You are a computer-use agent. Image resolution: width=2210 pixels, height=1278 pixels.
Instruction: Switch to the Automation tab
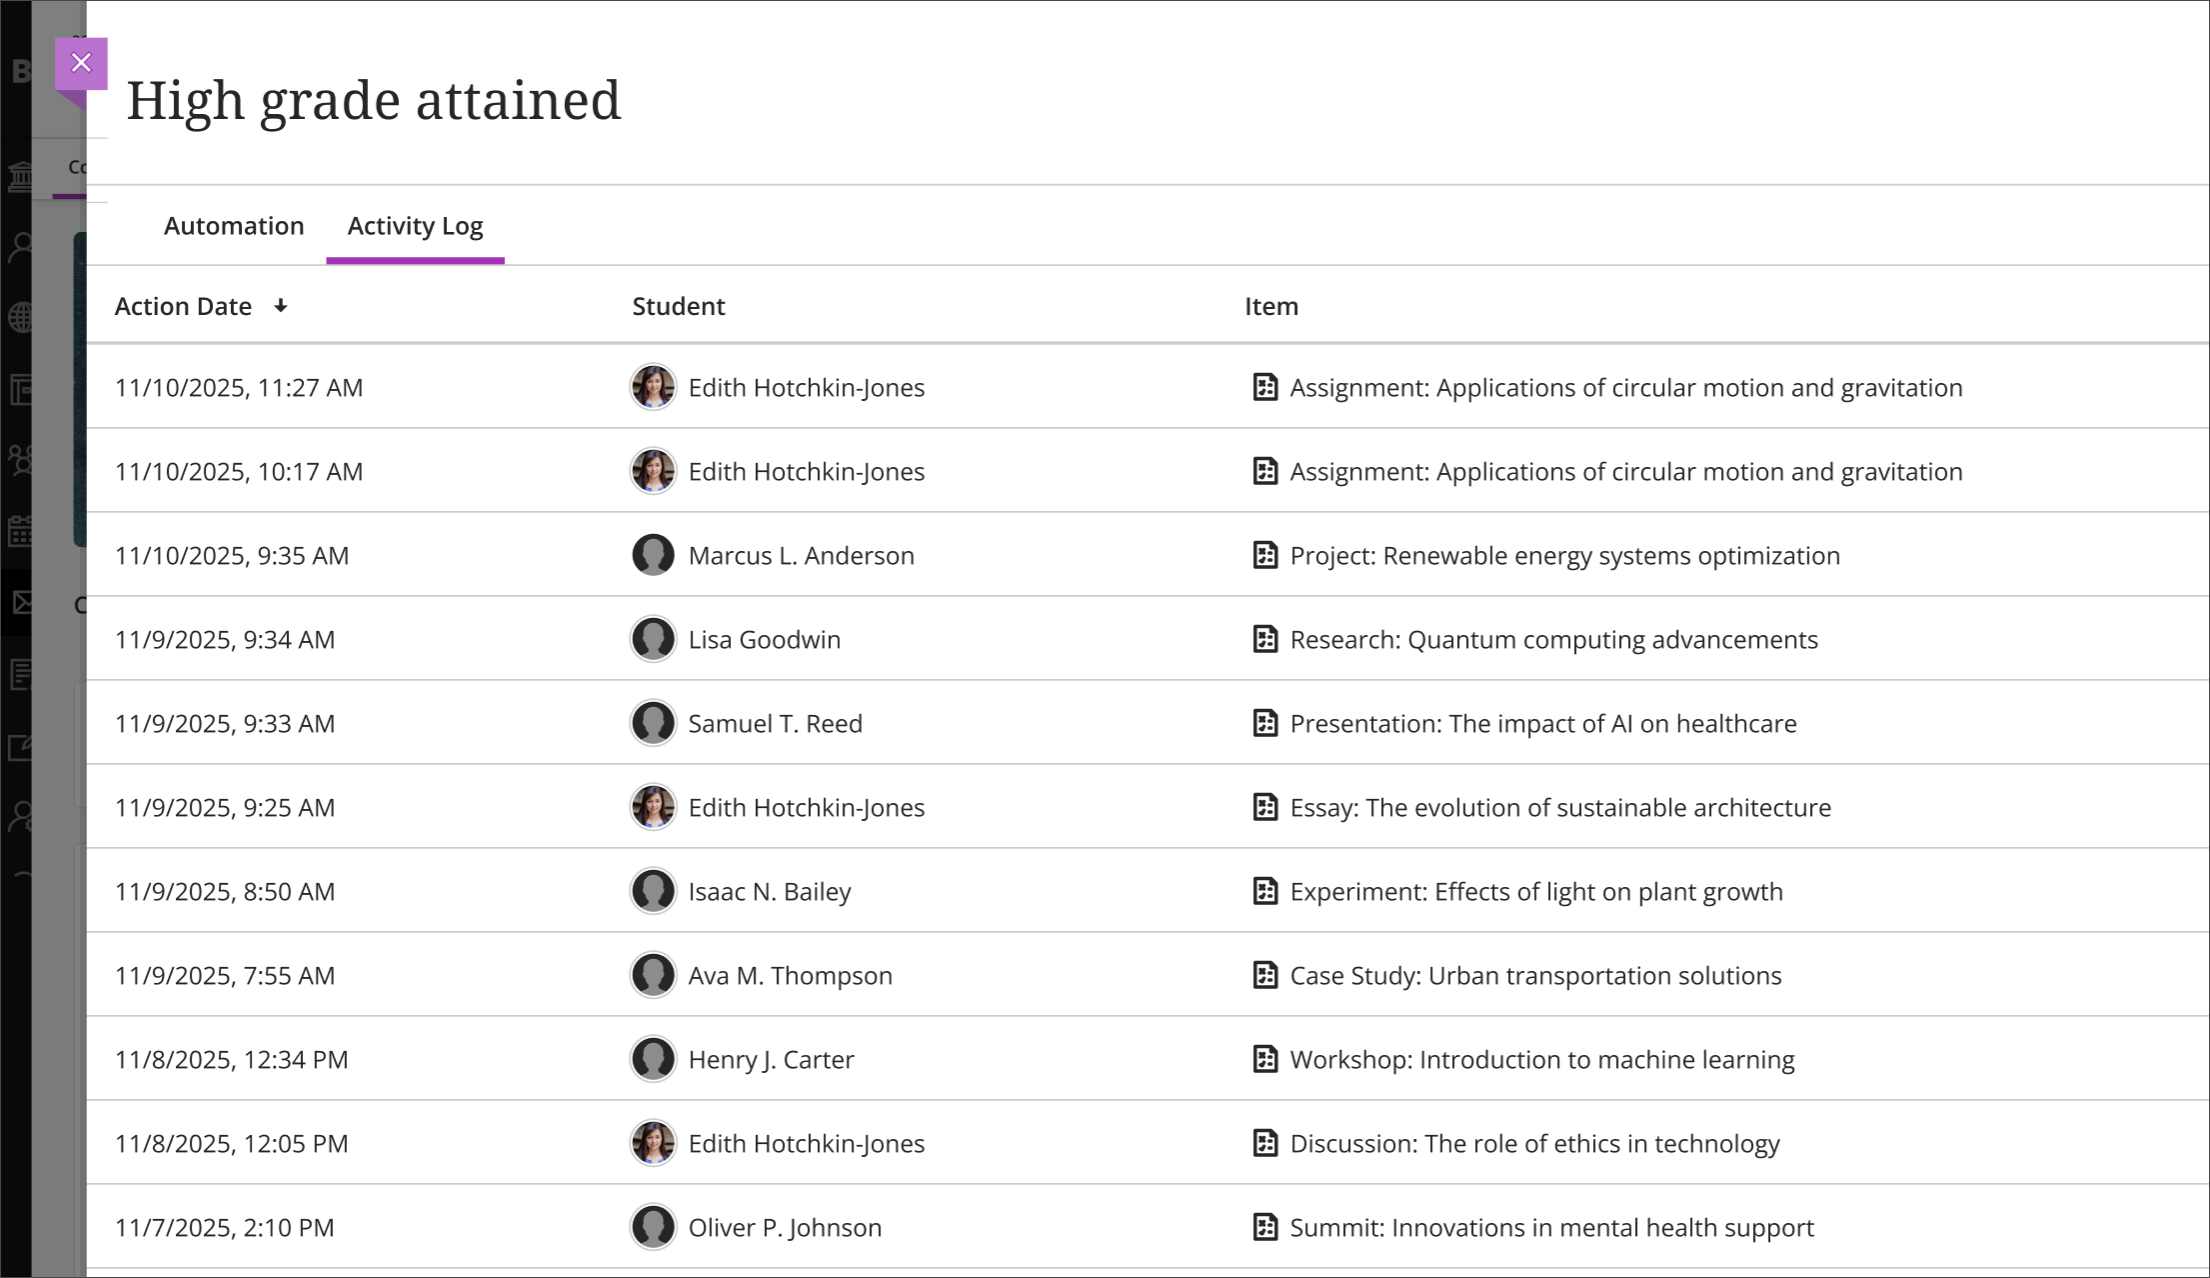pyautogui.click(x=234, y=226)
